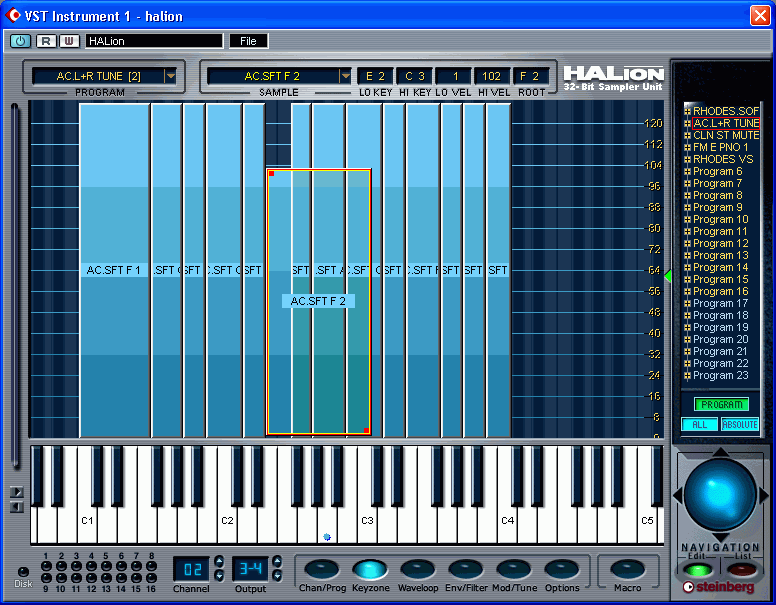Open the Waveloop view button
Image resolution: width=776 pixels, height=605 pixels.
click(x=418, y=569)
